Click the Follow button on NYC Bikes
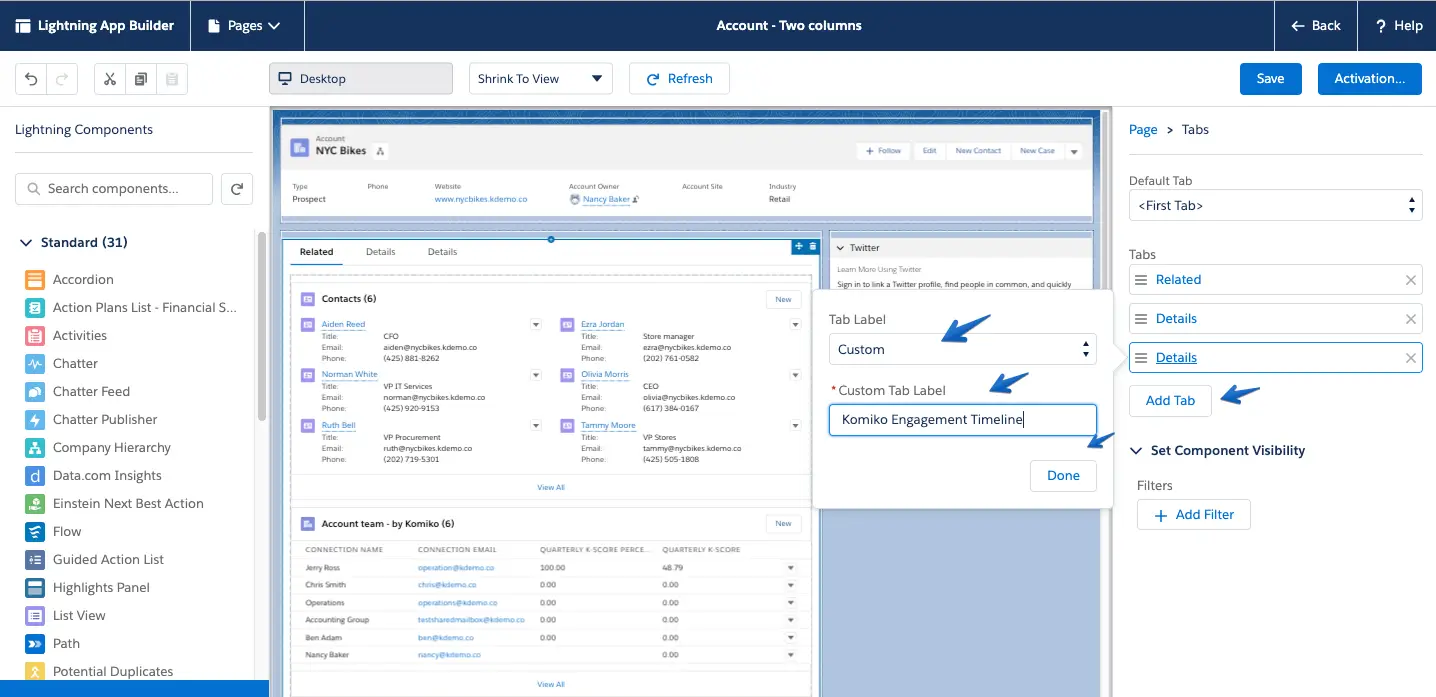 click(883, 151)
